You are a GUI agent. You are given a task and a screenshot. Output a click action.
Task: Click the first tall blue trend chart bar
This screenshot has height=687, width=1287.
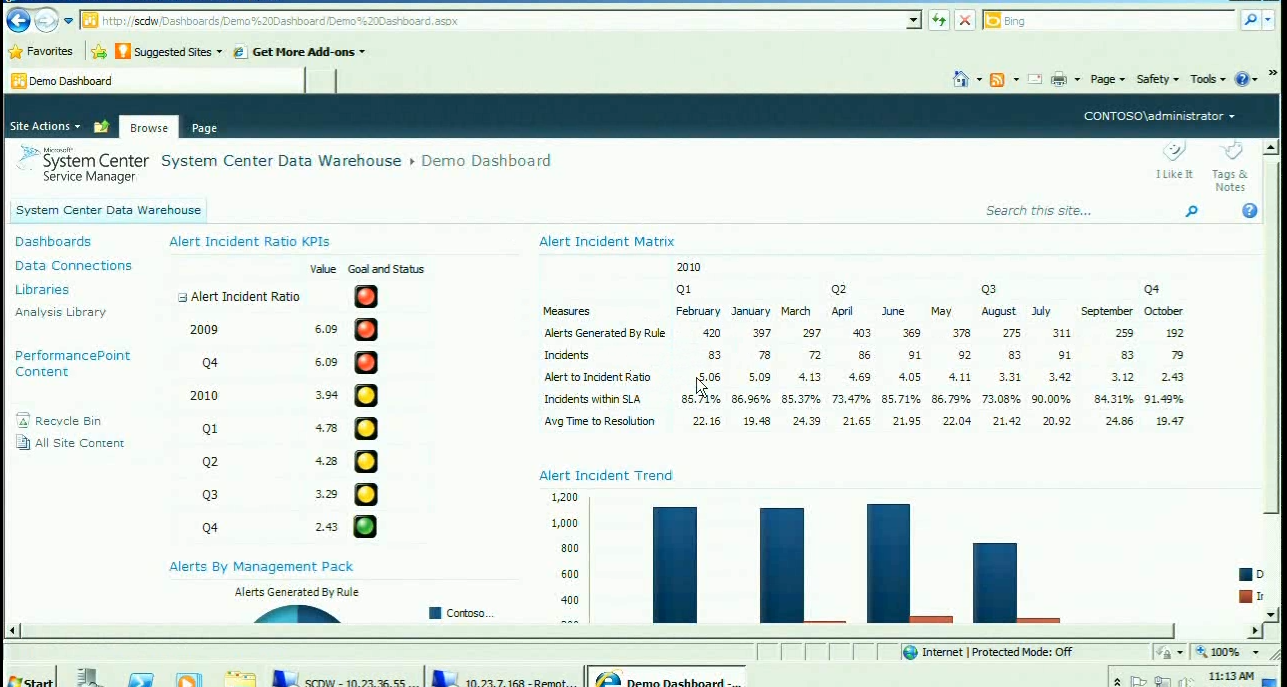click(x=675, y=565)
